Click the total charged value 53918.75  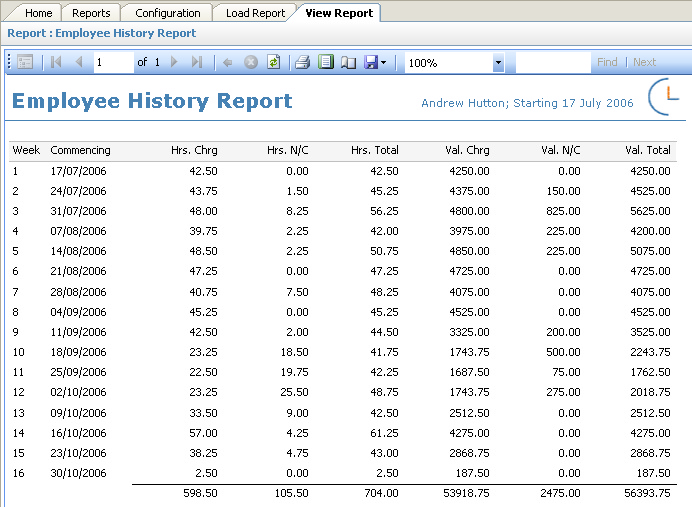tap(466, 493)
